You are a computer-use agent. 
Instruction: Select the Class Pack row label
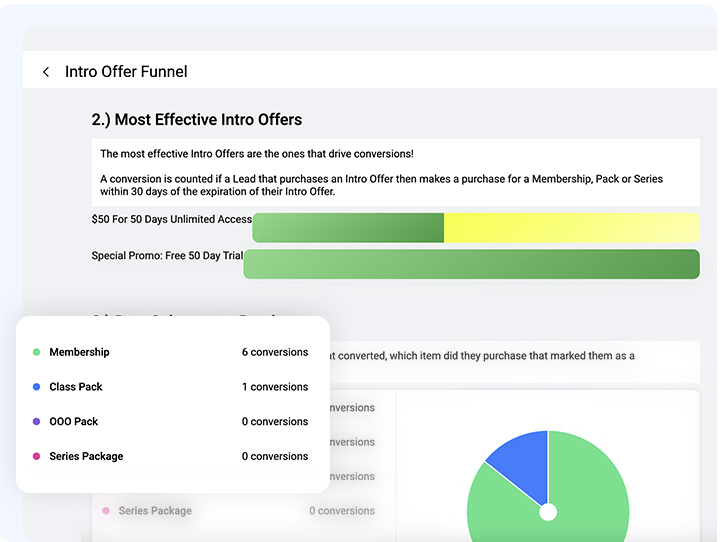[76, 387]
